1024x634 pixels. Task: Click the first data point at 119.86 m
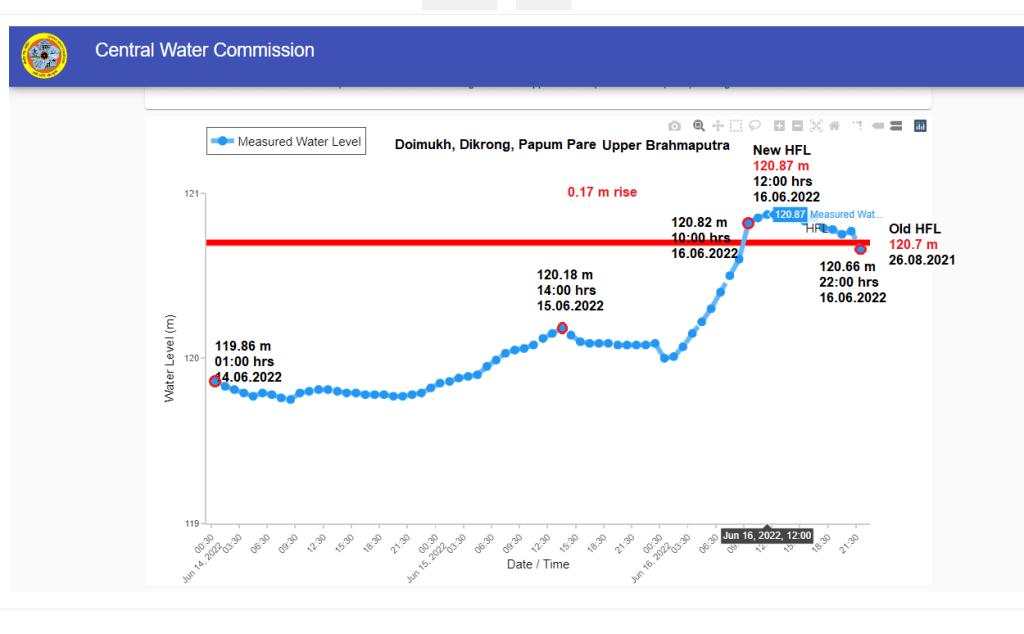[x=215, y=381]
